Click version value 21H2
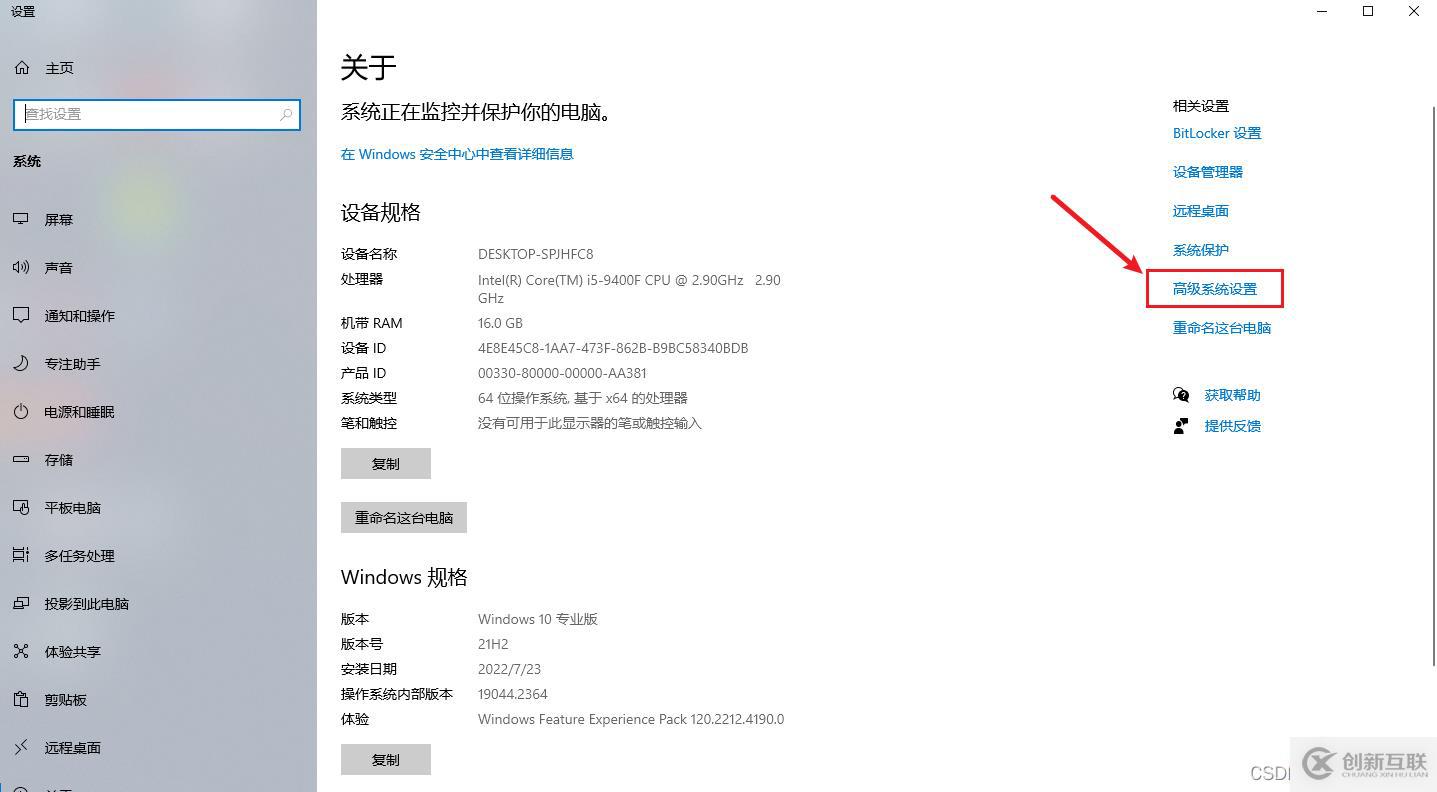Screen dimensions: 1437x792 click(493, 644)
